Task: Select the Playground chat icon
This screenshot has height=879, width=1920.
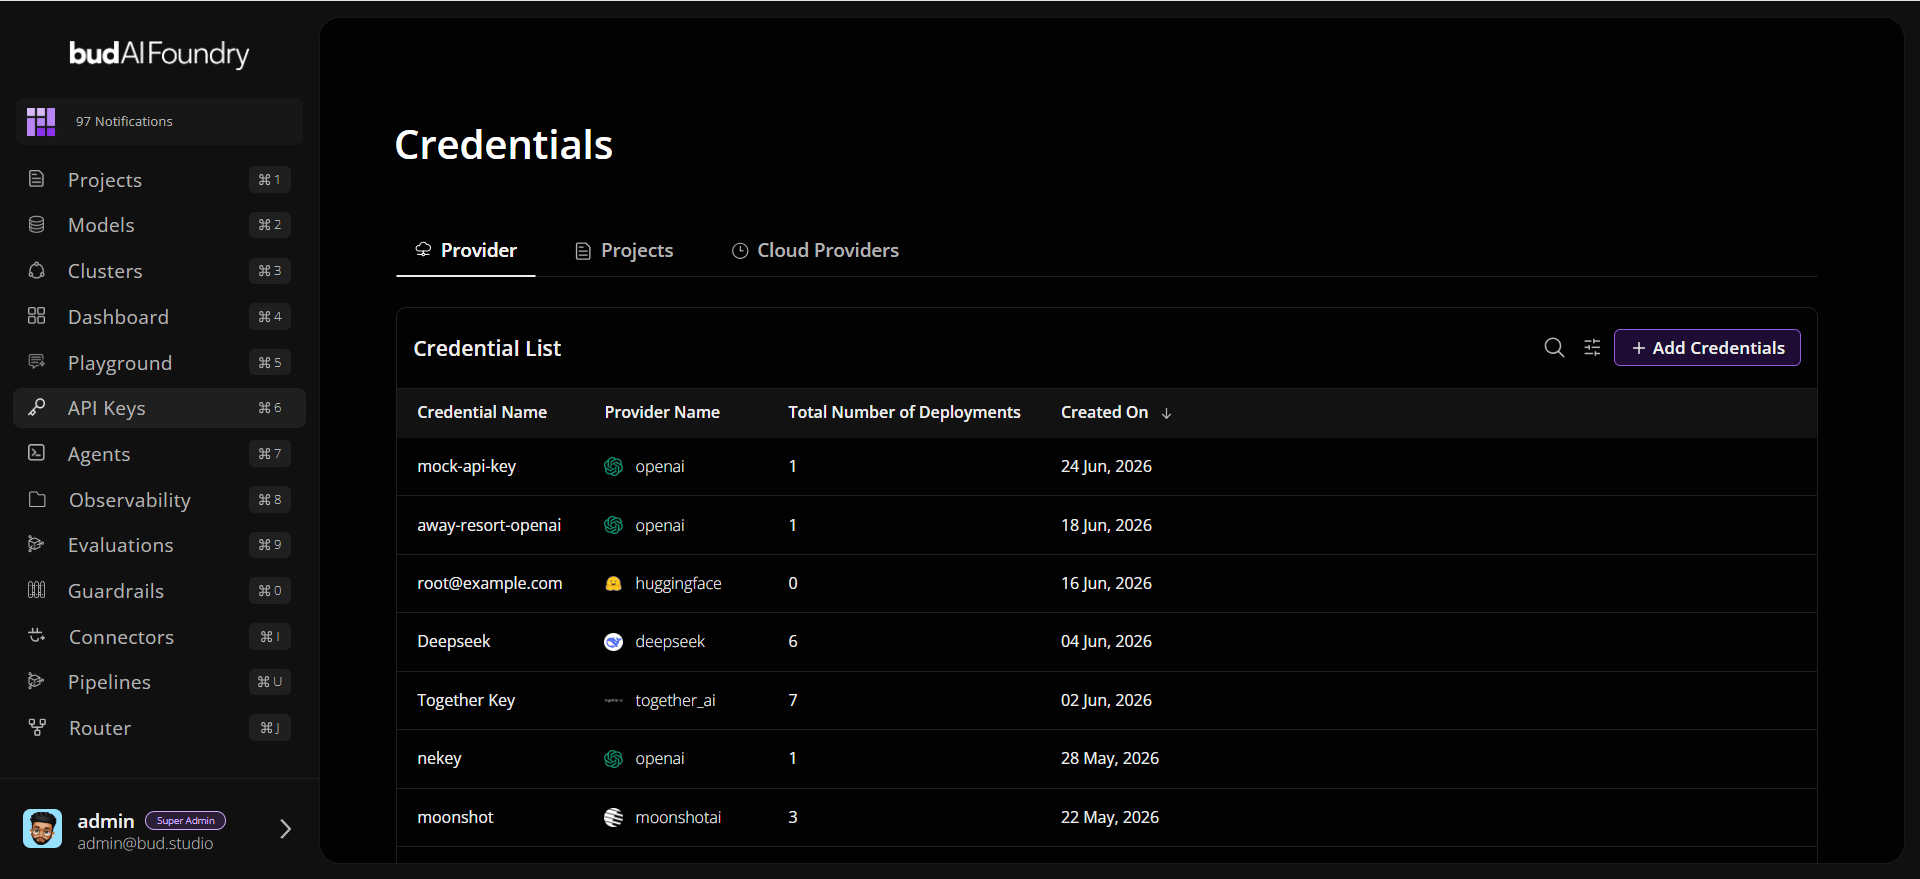Action: point(37,361)
